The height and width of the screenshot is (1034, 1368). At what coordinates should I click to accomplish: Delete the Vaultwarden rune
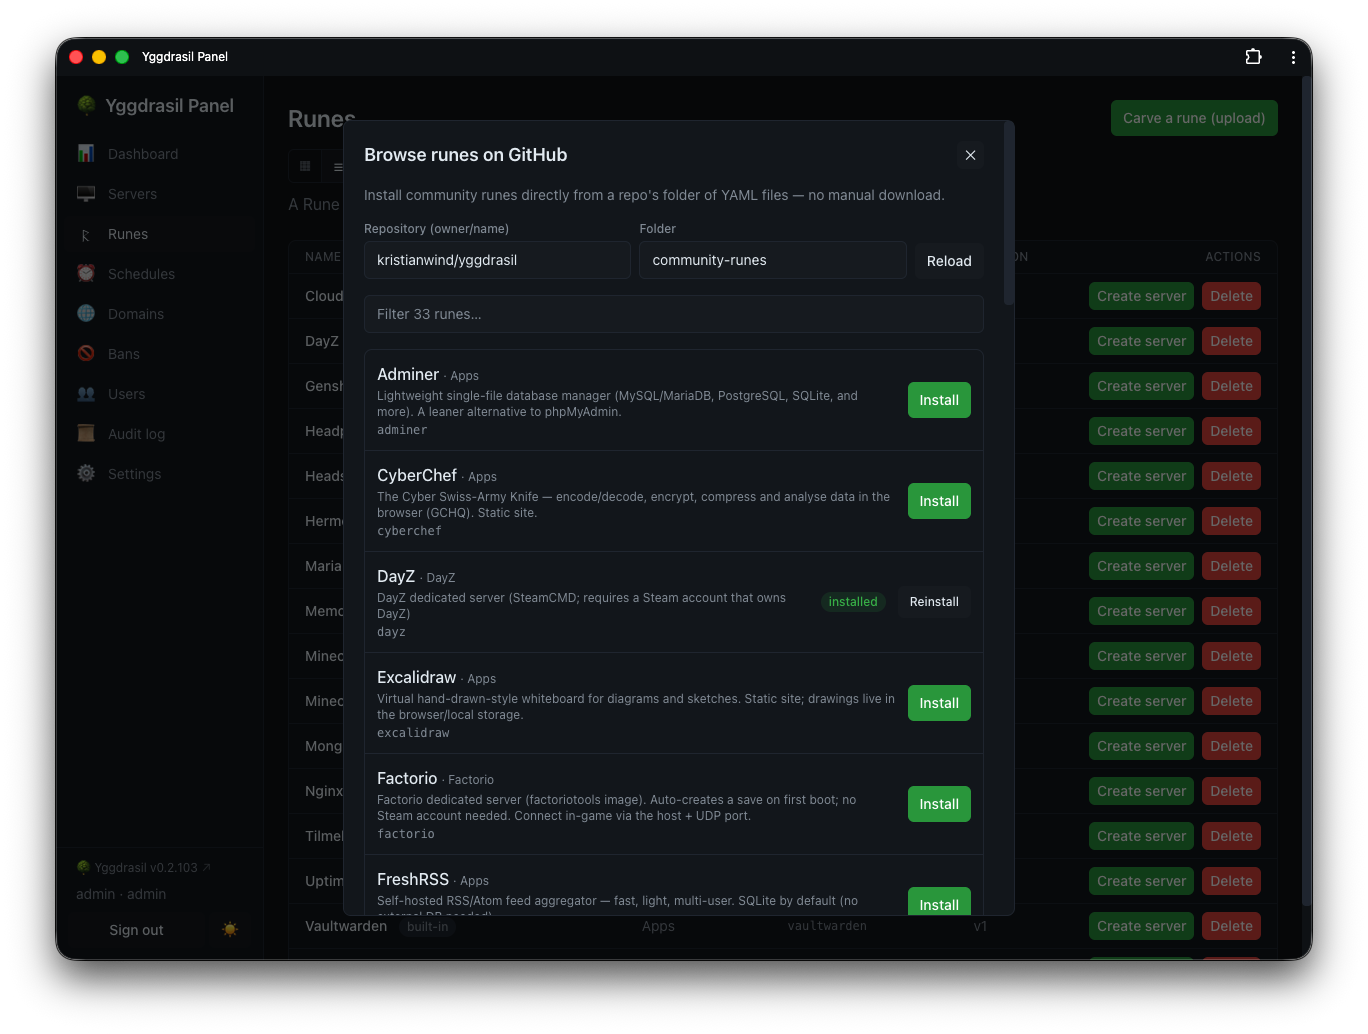(x=1231, y=926)
